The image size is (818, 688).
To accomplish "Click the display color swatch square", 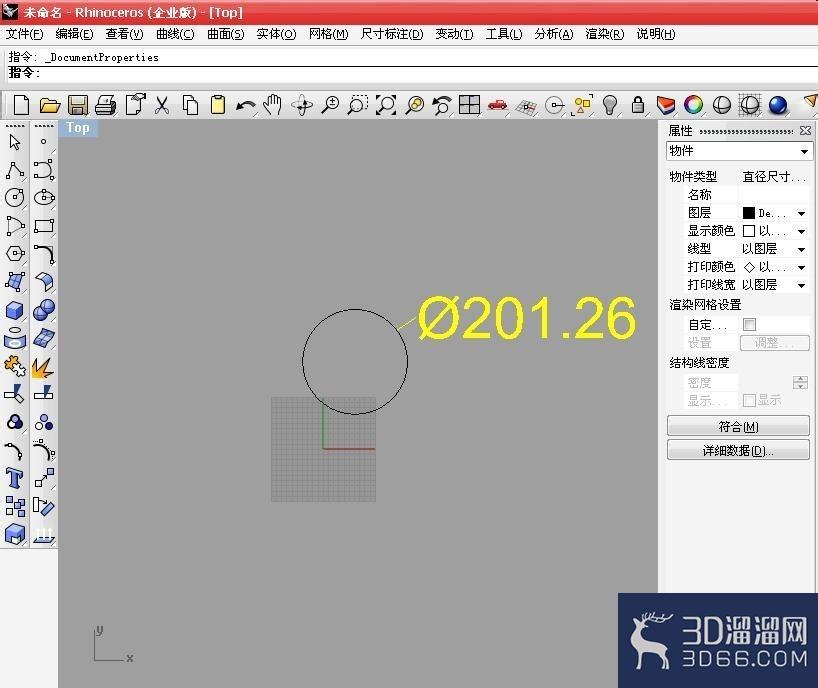I will coord(749,231).
